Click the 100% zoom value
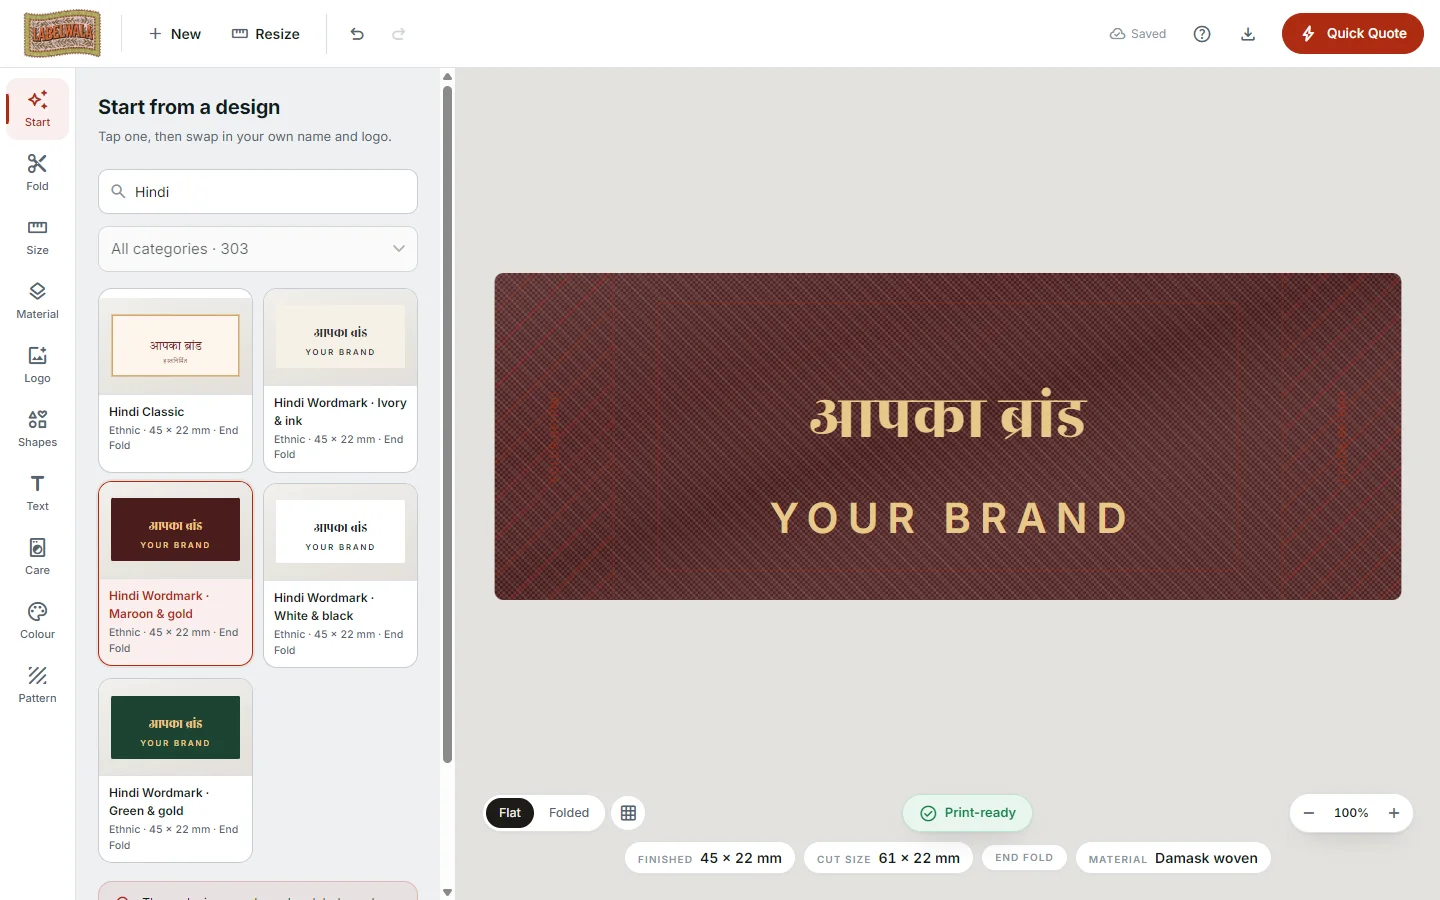1440x900 pixels. [x=1351, y=813]
